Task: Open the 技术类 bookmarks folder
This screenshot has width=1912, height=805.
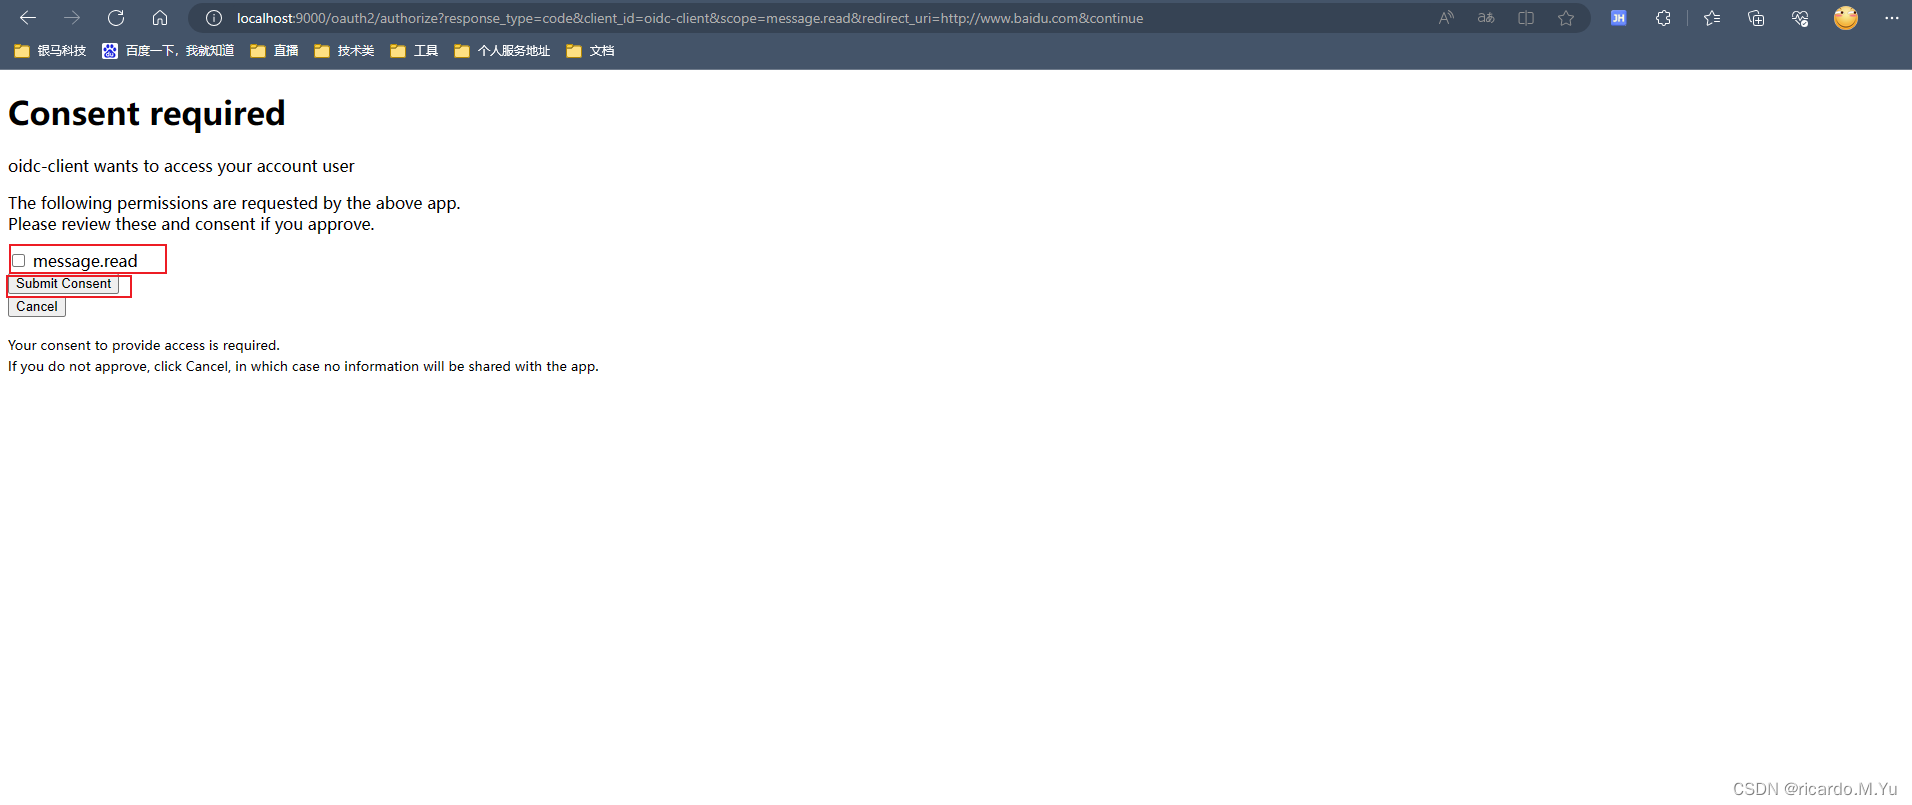Action: pyautogui.click(x=344, y=51)
